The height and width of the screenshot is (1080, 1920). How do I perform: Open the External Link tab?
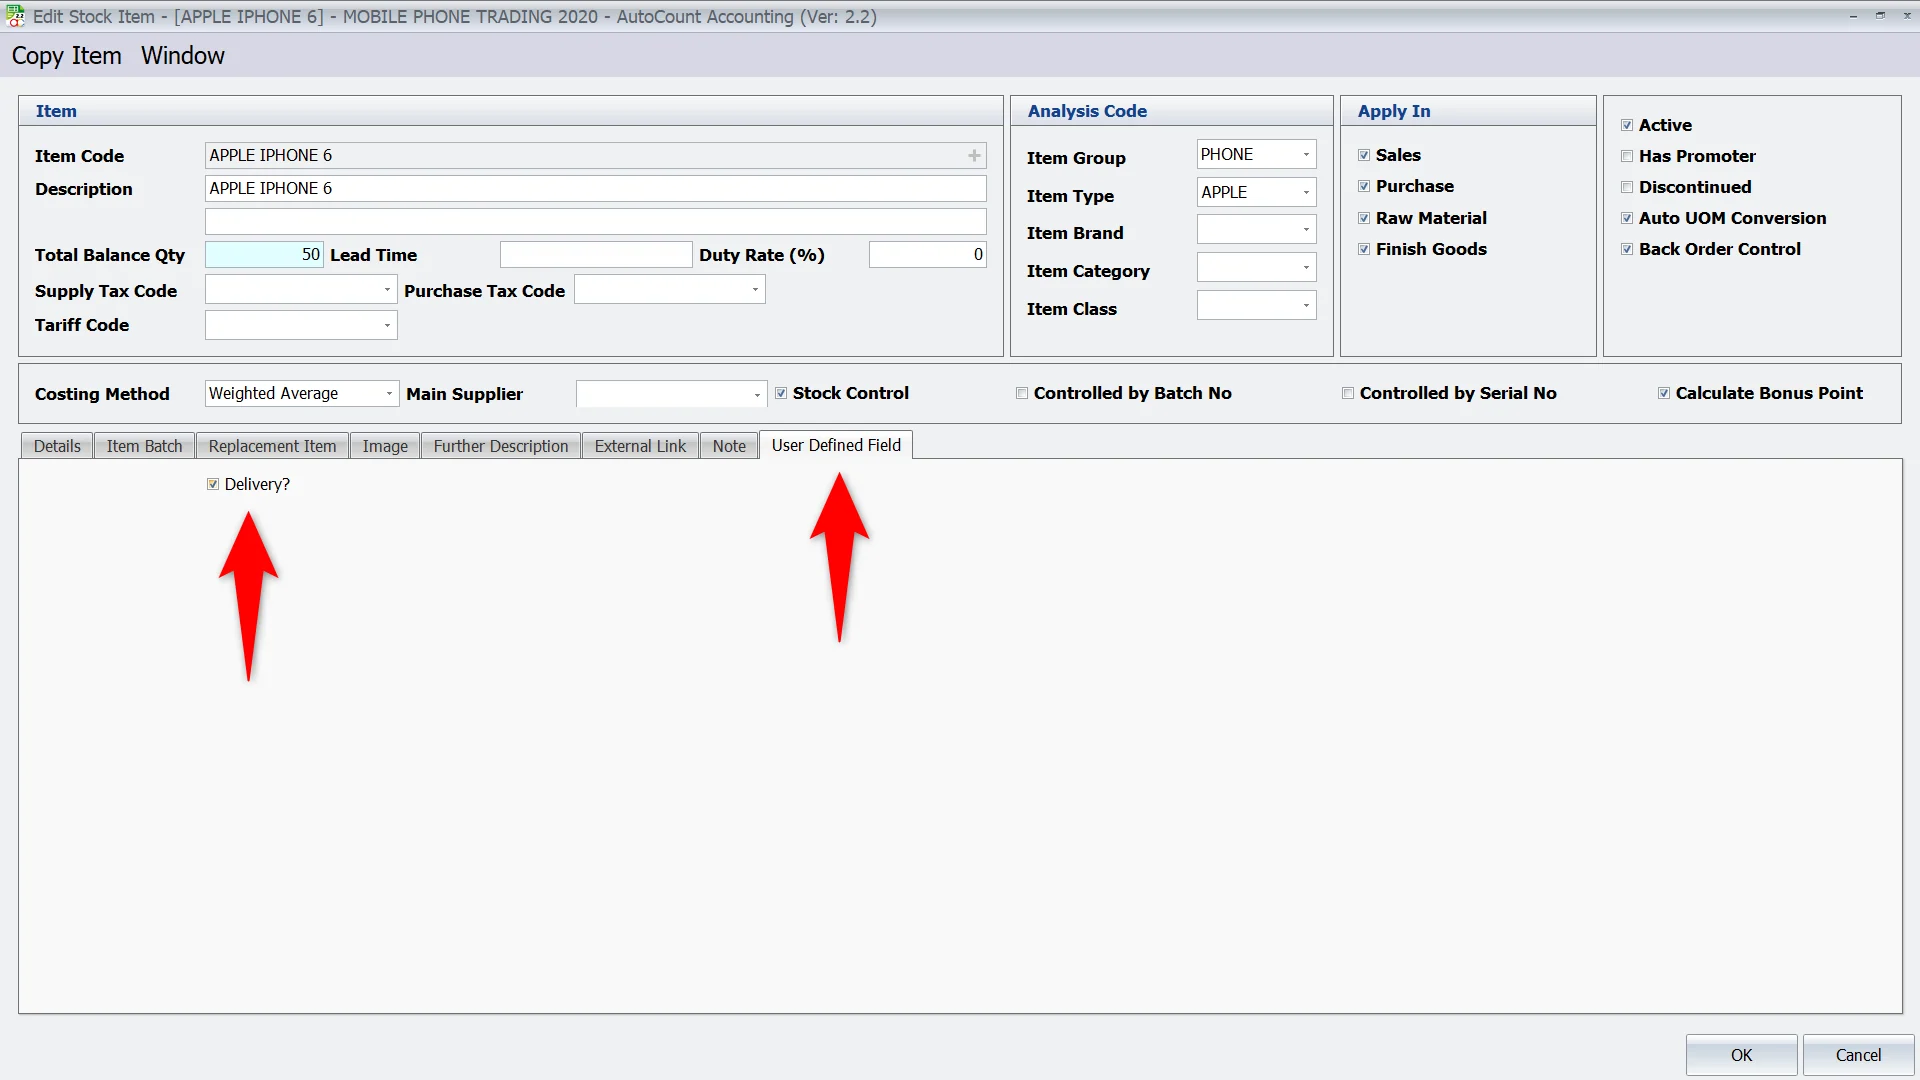tap(640, 446)
